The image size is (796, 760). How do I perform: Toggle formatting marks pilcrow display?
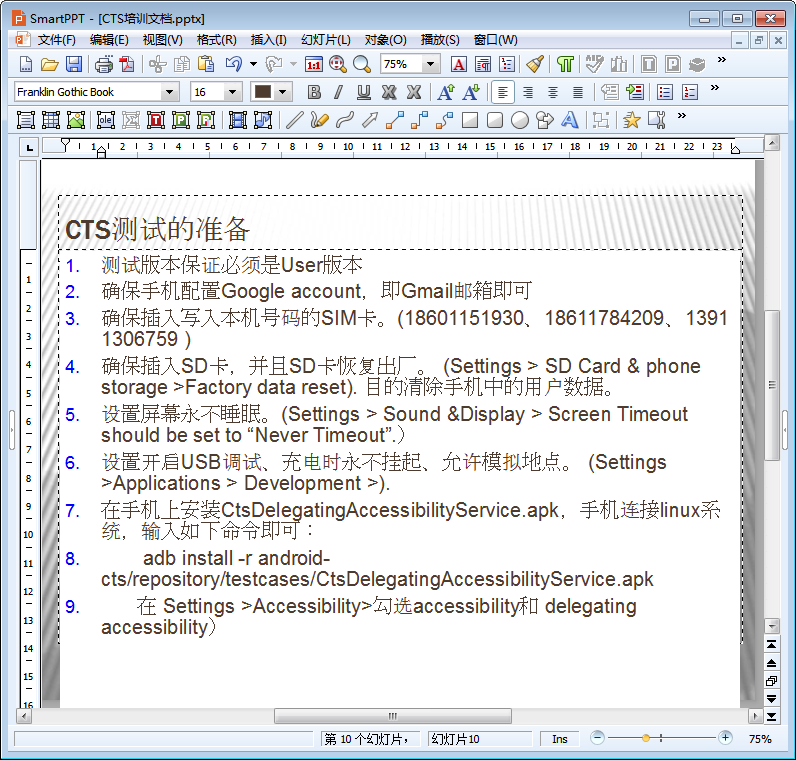pos(565,64)
